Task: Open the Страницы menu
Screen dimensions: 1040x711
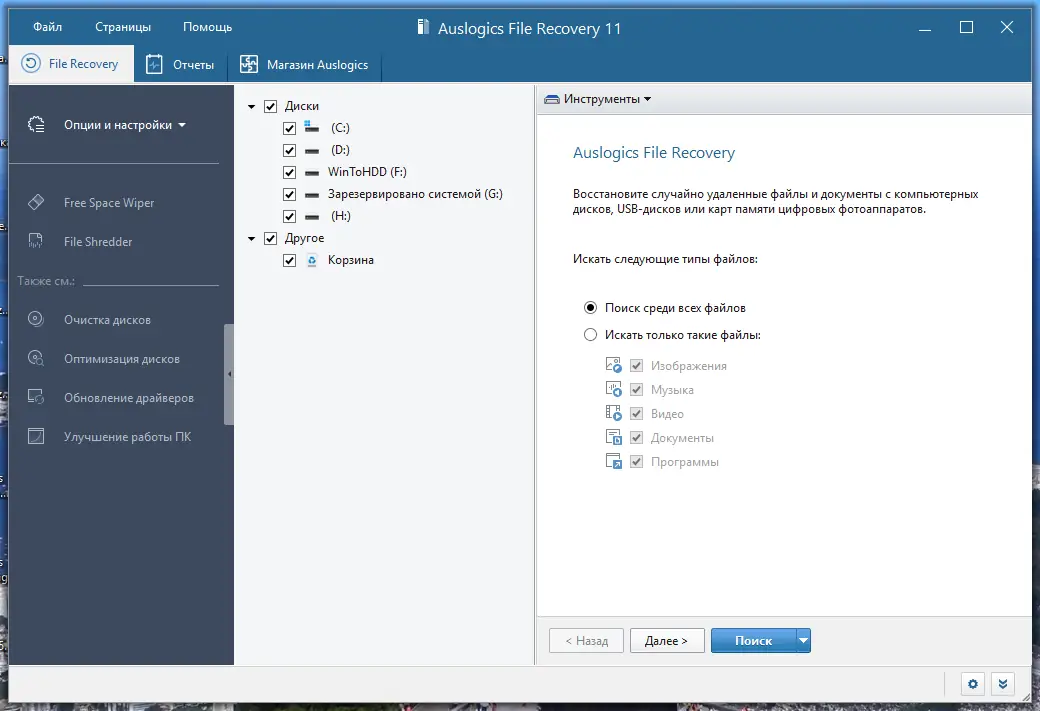Action: tap(123, 27)
